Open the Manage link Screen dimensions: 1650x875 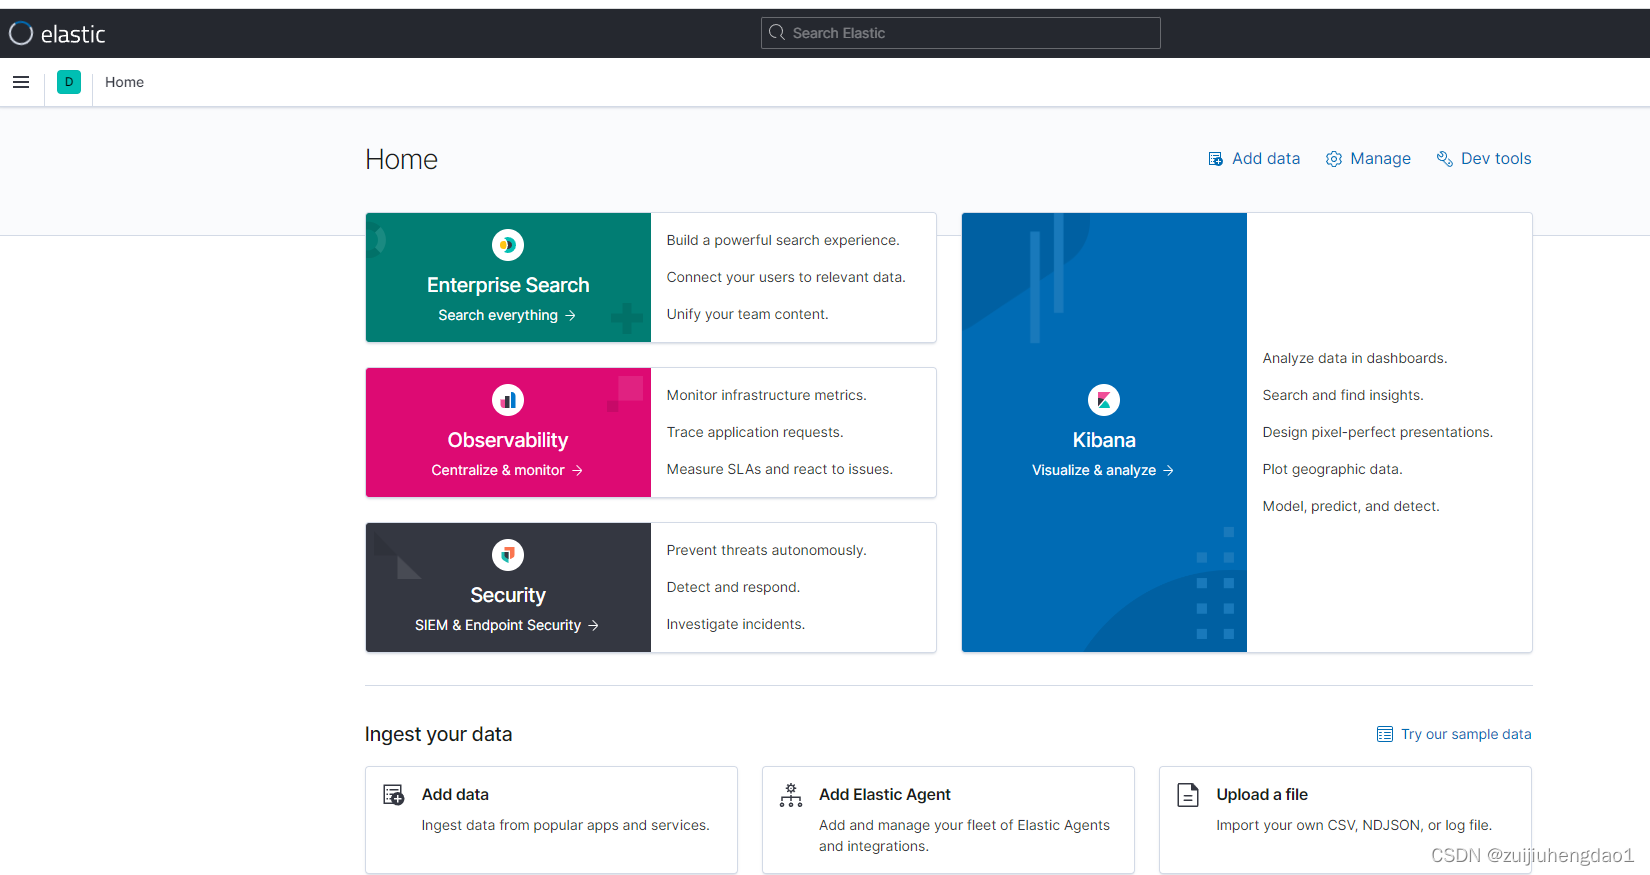pos(1380,158)
